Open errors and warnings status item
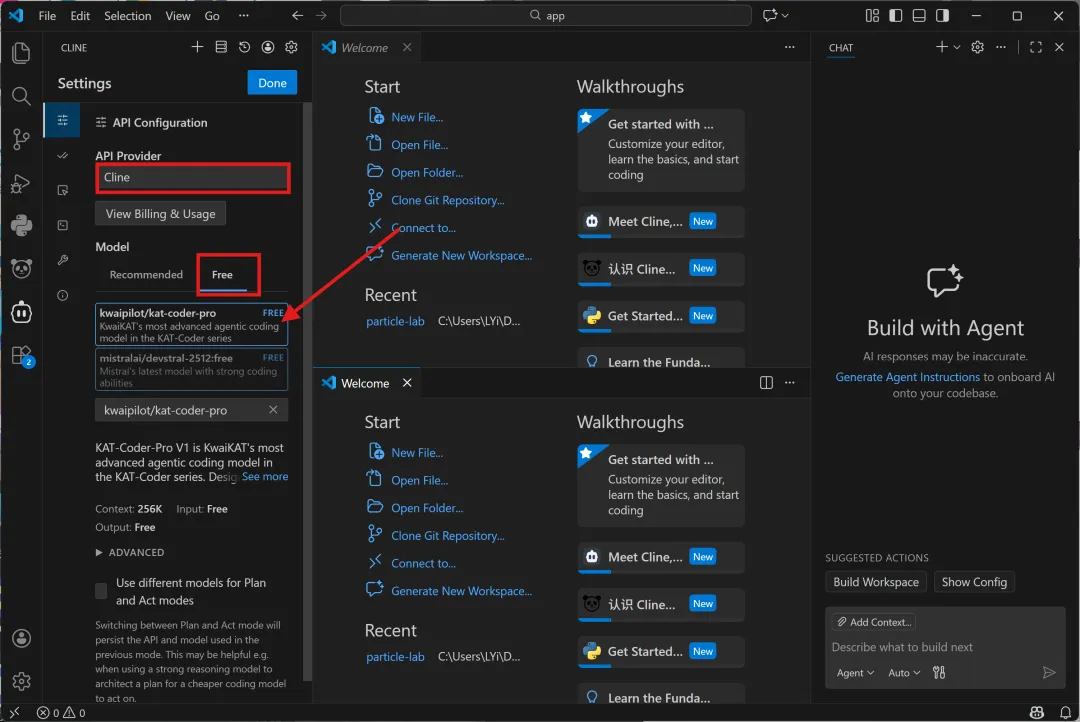This screenshot has width=1080, height=722. (61, 712)
